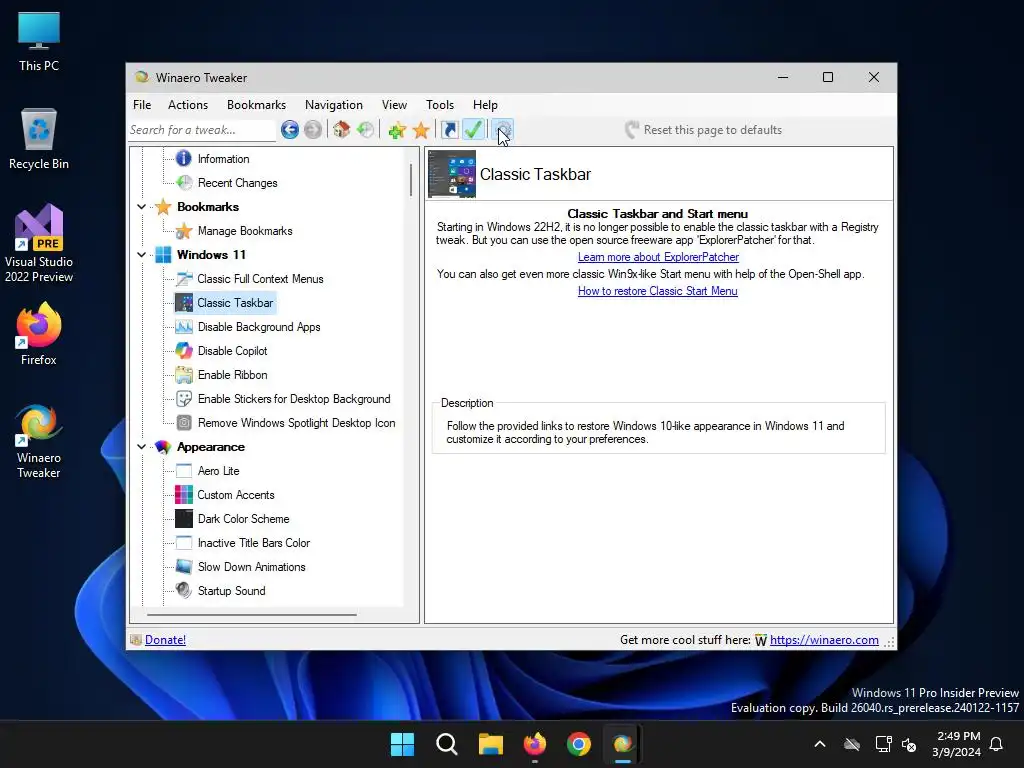Open the File menu
Viewport: 1024px width, 768px height.
click(x=142, y=104)
